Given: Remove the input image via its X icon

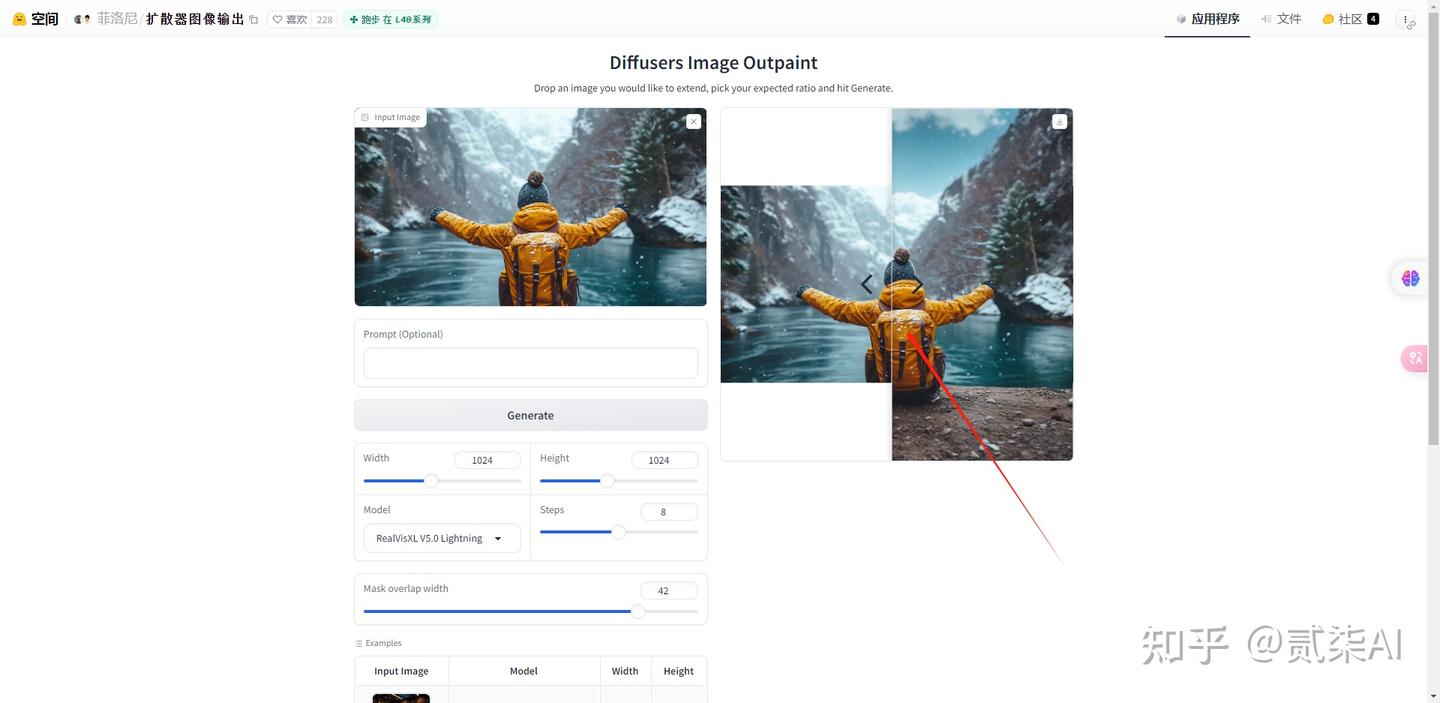Looking at the screenshot, I should pos(693,121).
